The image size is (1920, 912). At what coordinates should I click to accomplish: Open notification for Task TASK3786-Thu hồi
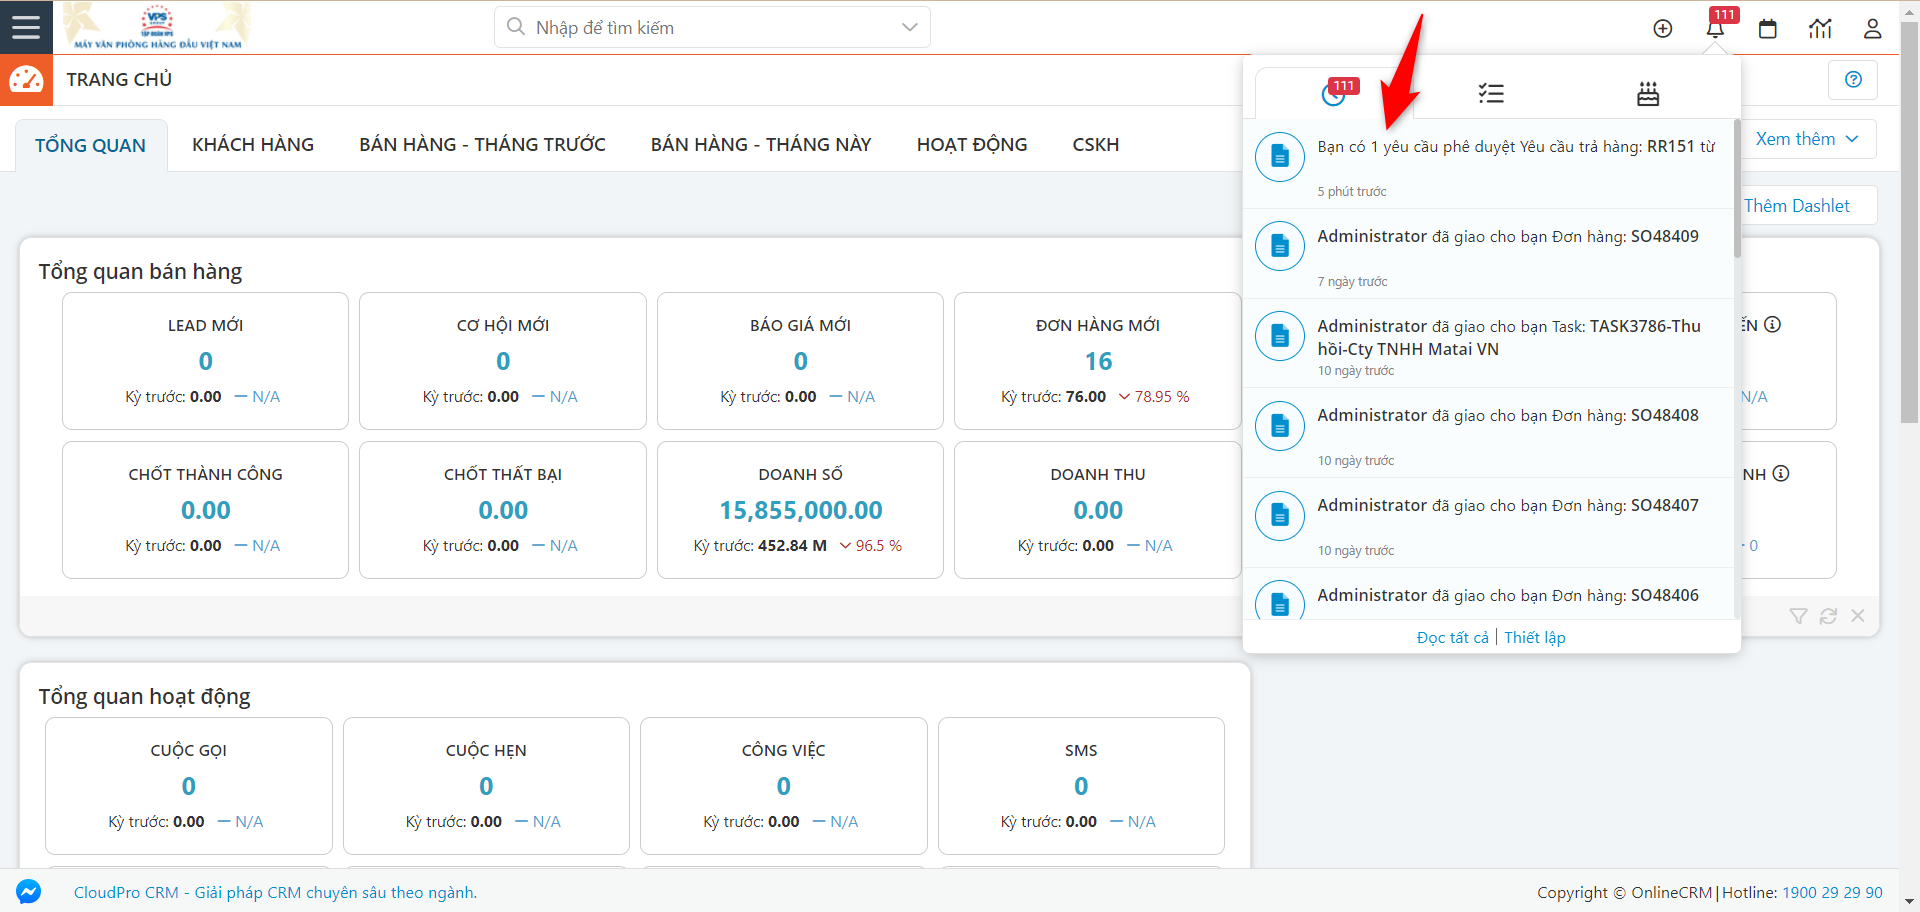[x=1488, y=343]
